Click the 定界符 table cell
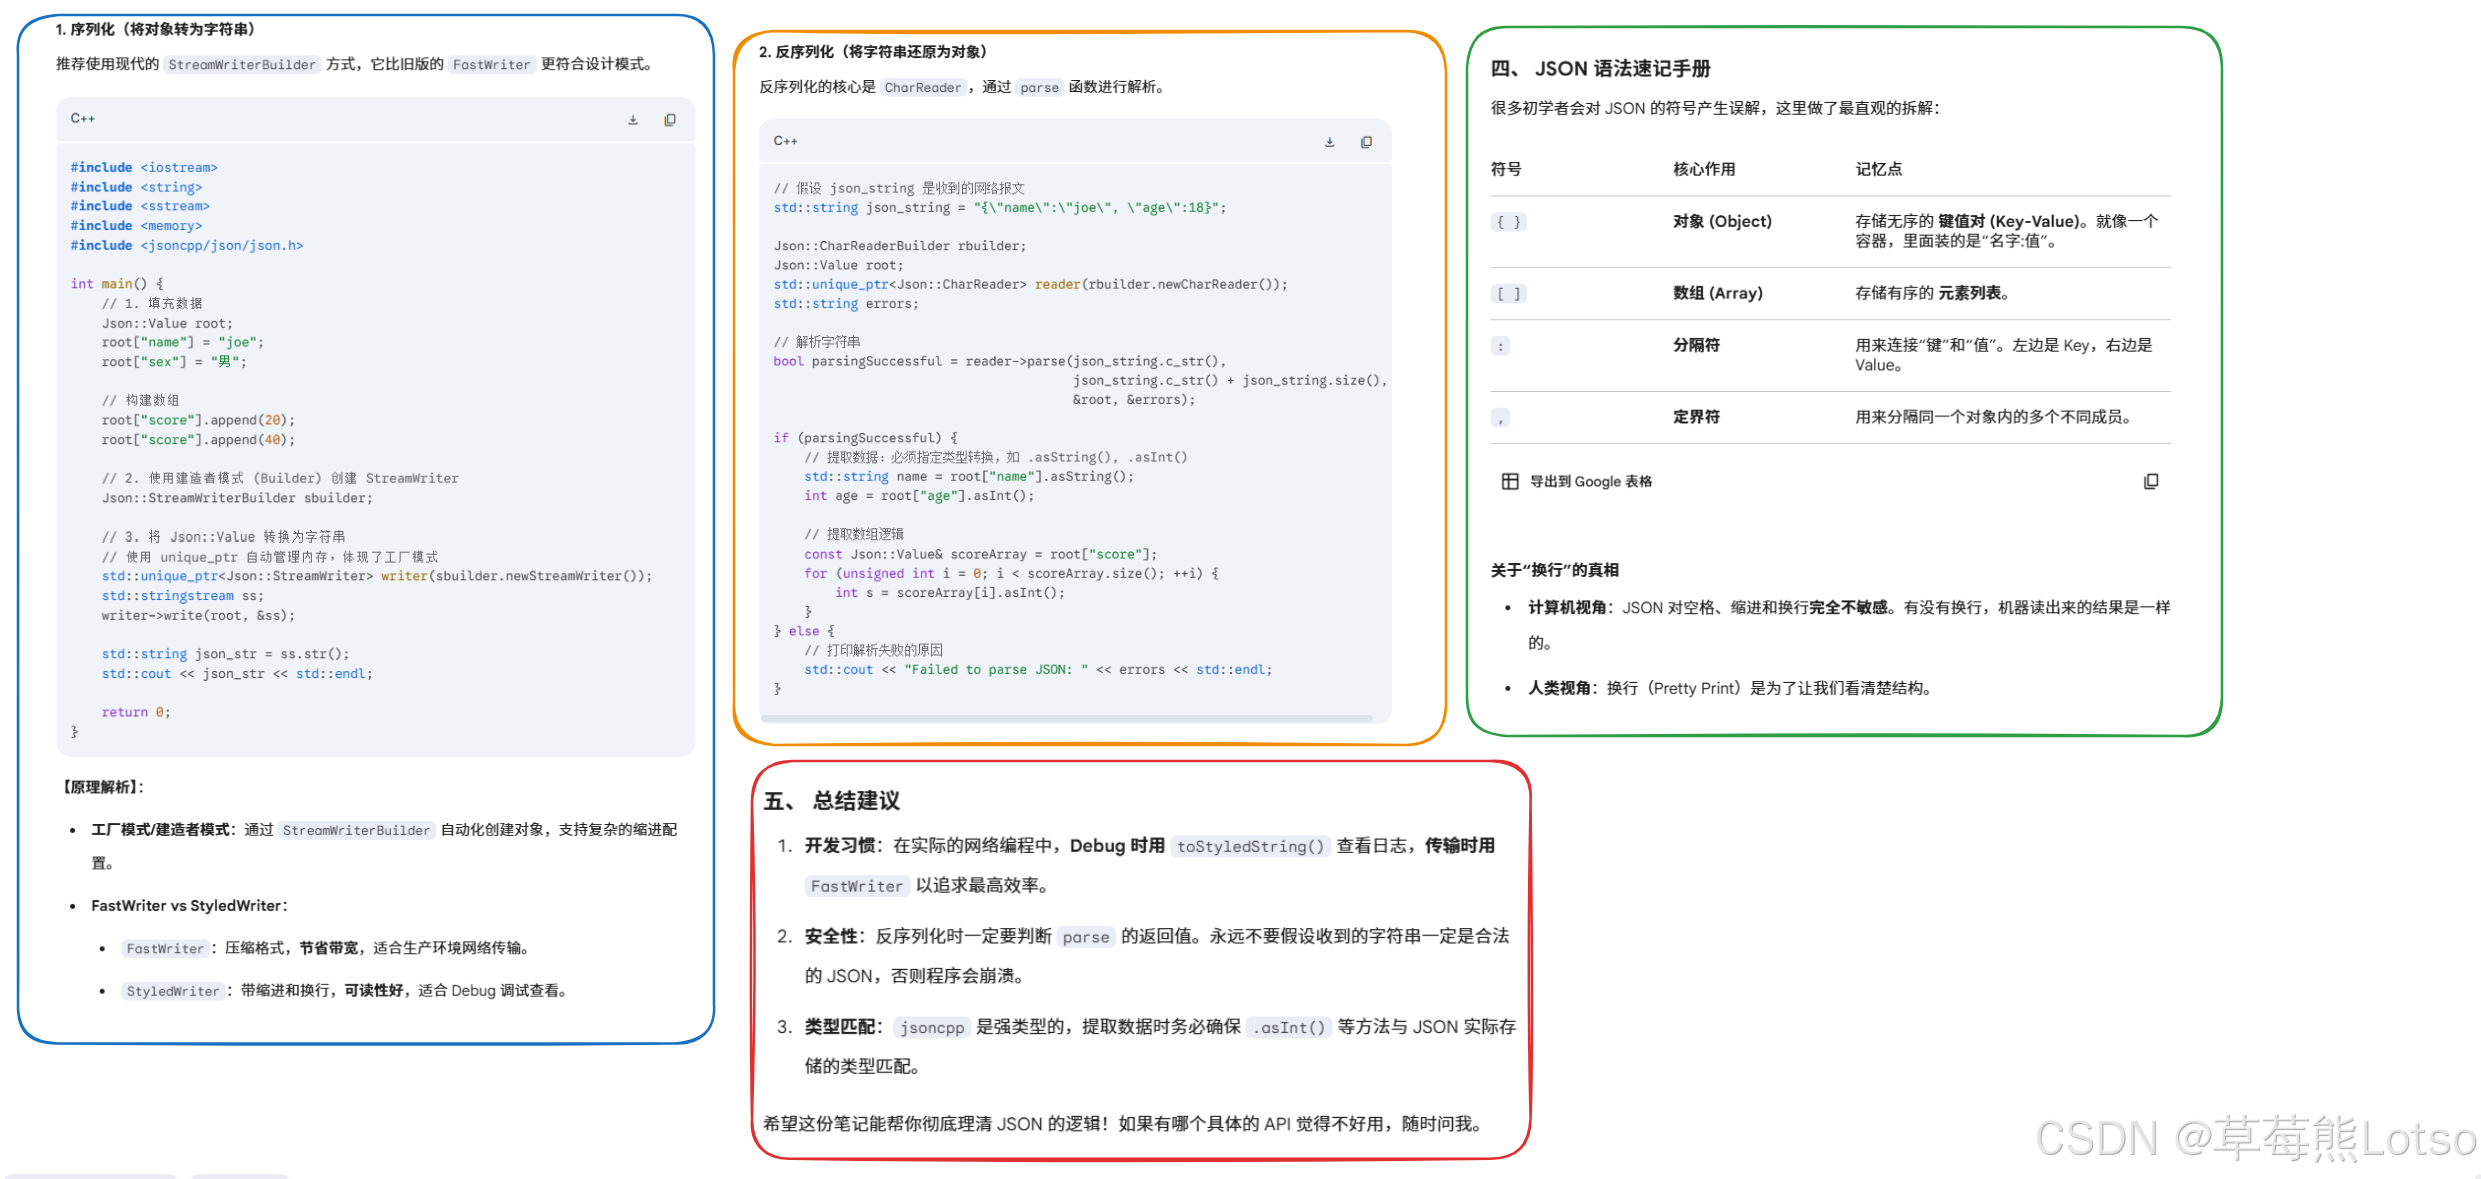 point(1696,418)
